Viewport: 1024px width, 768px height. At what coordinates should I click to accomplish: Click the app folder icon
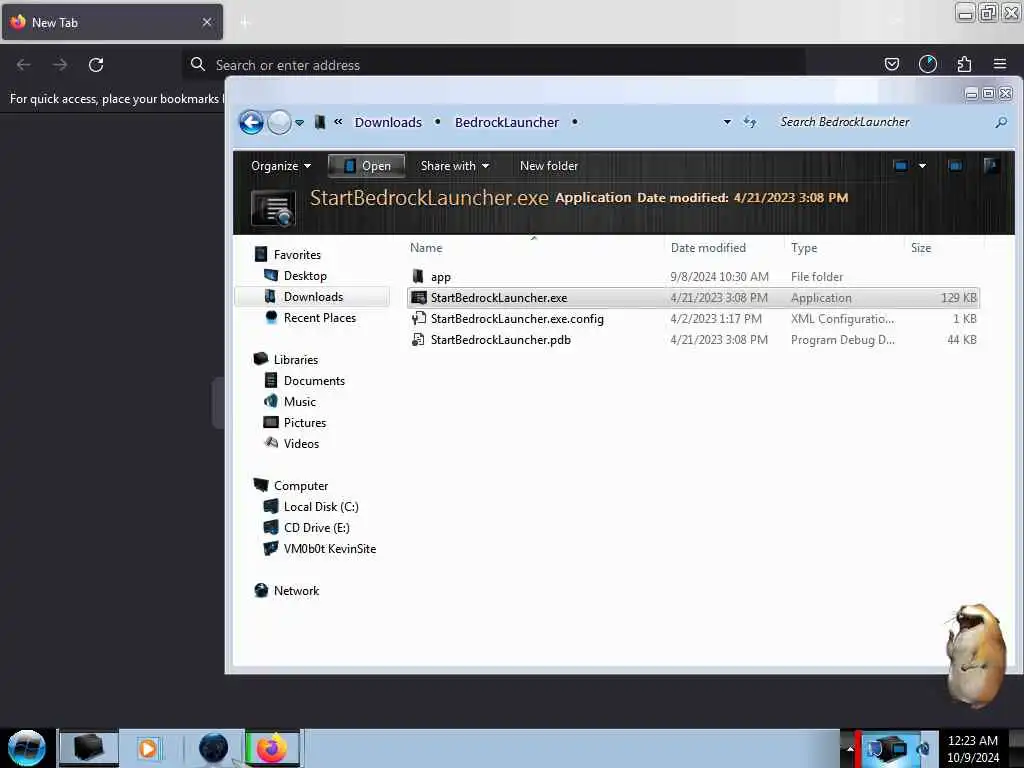[418, 276]
